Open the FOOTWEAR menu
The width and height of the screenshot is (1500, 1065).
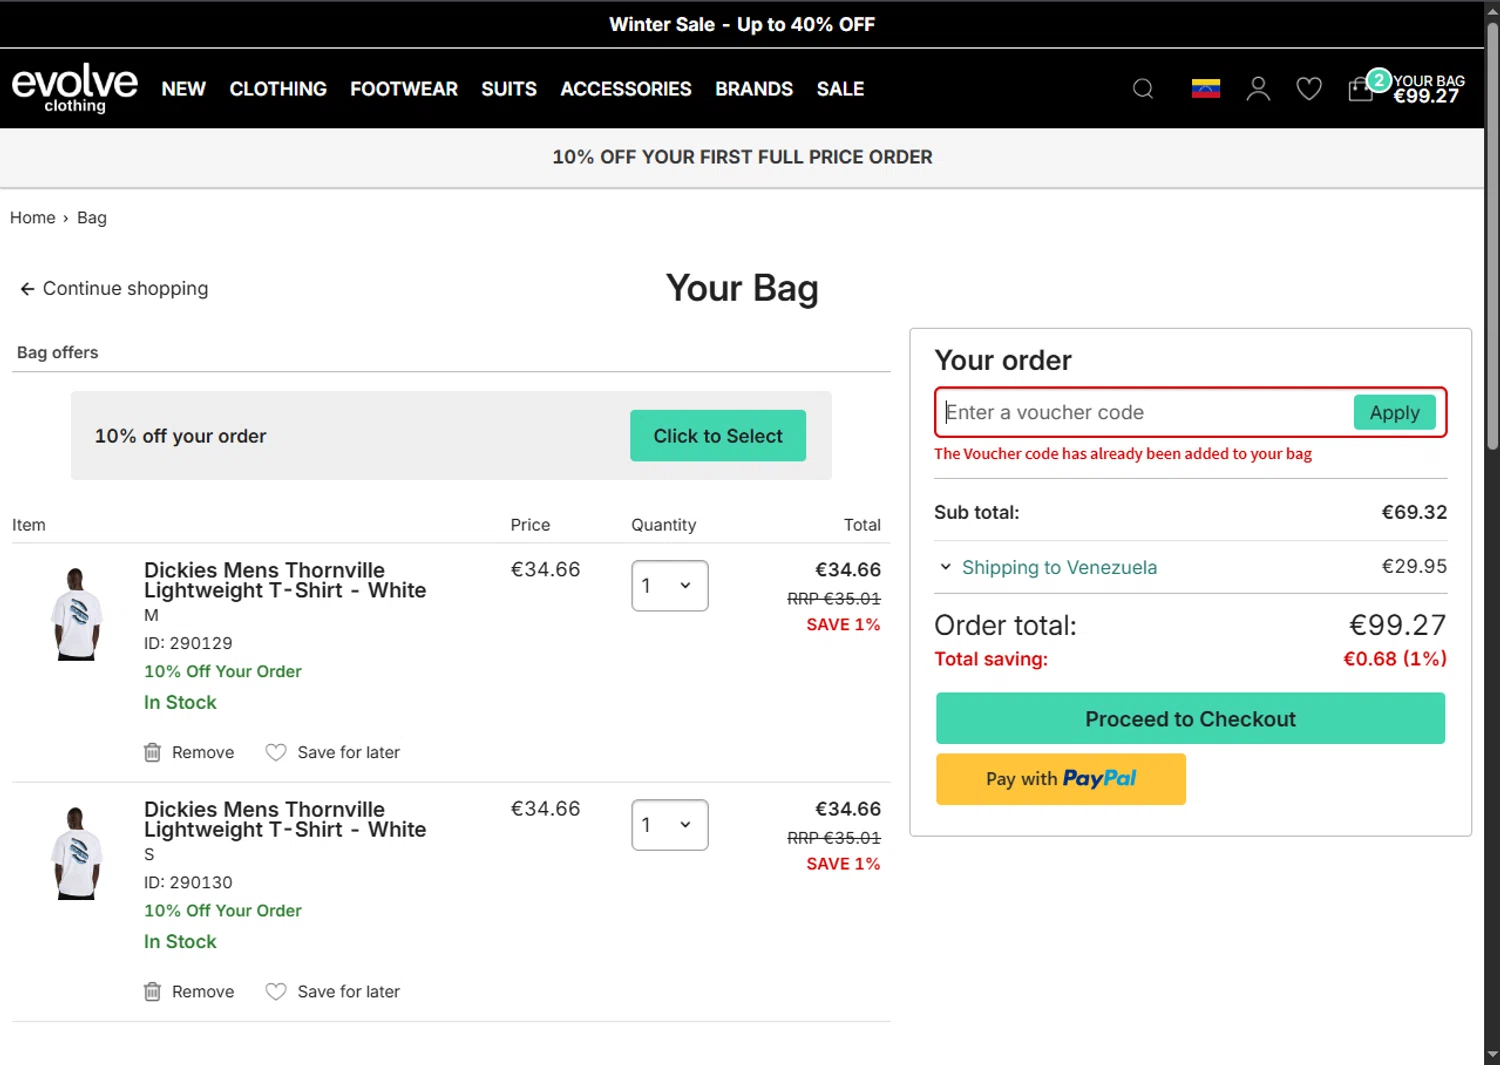pos(403,89)
